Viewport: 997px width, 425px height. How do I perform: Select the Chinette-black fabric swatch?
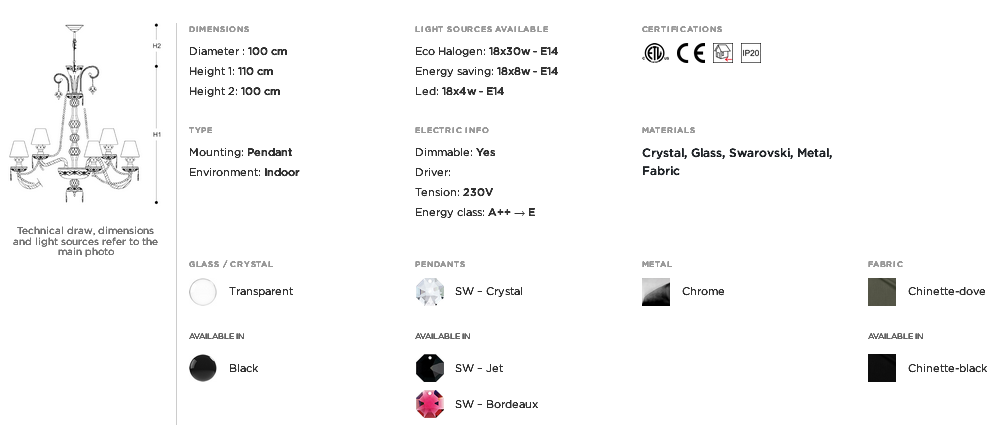point(882,368)
